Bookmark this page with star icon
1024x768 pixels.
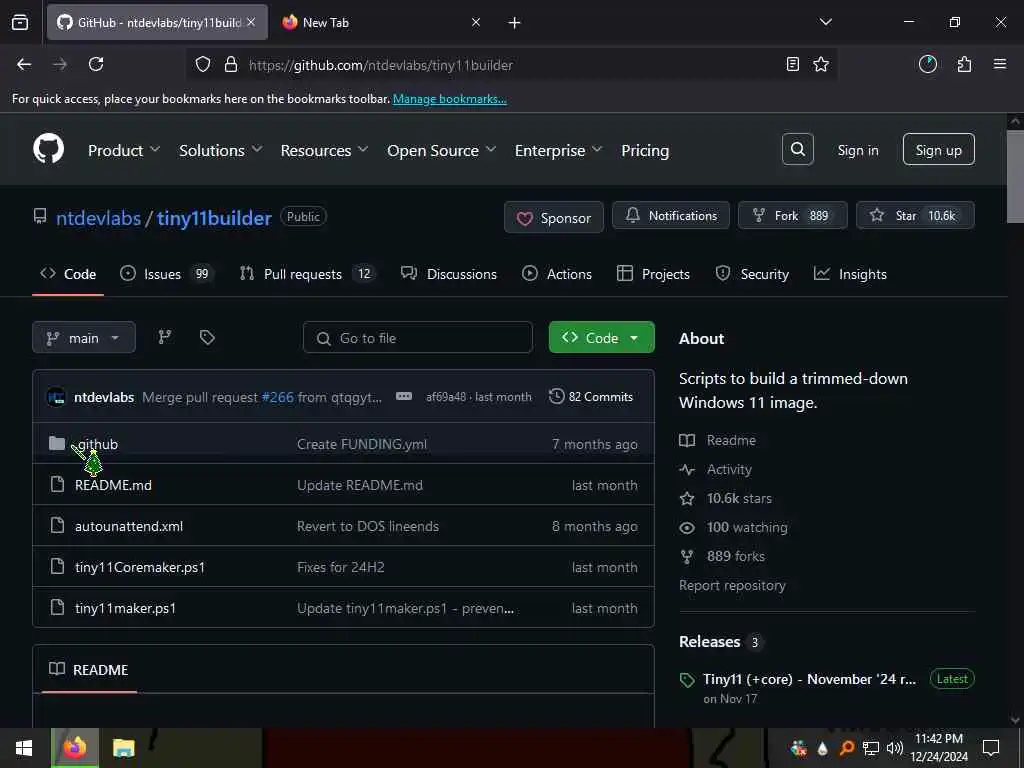821,64
